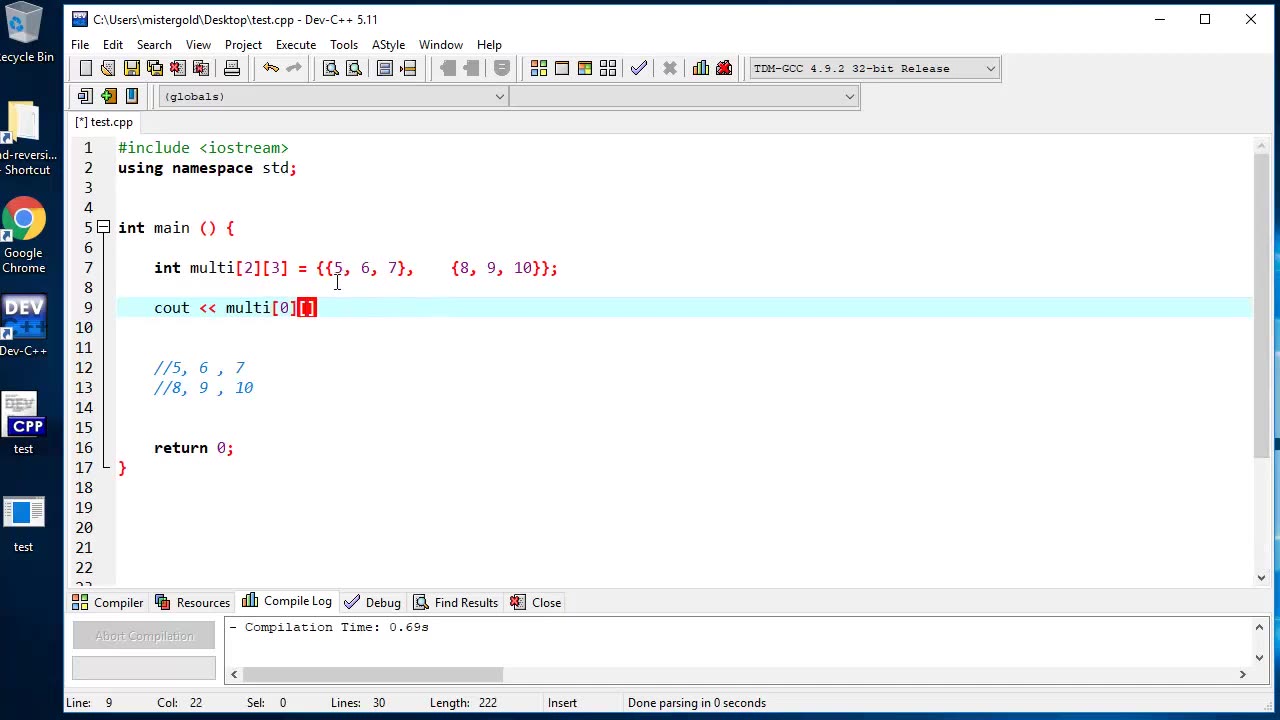Viewport: 1280px width, 720px height.
Task: Open the AStyle menu
Action: [388, 45]
